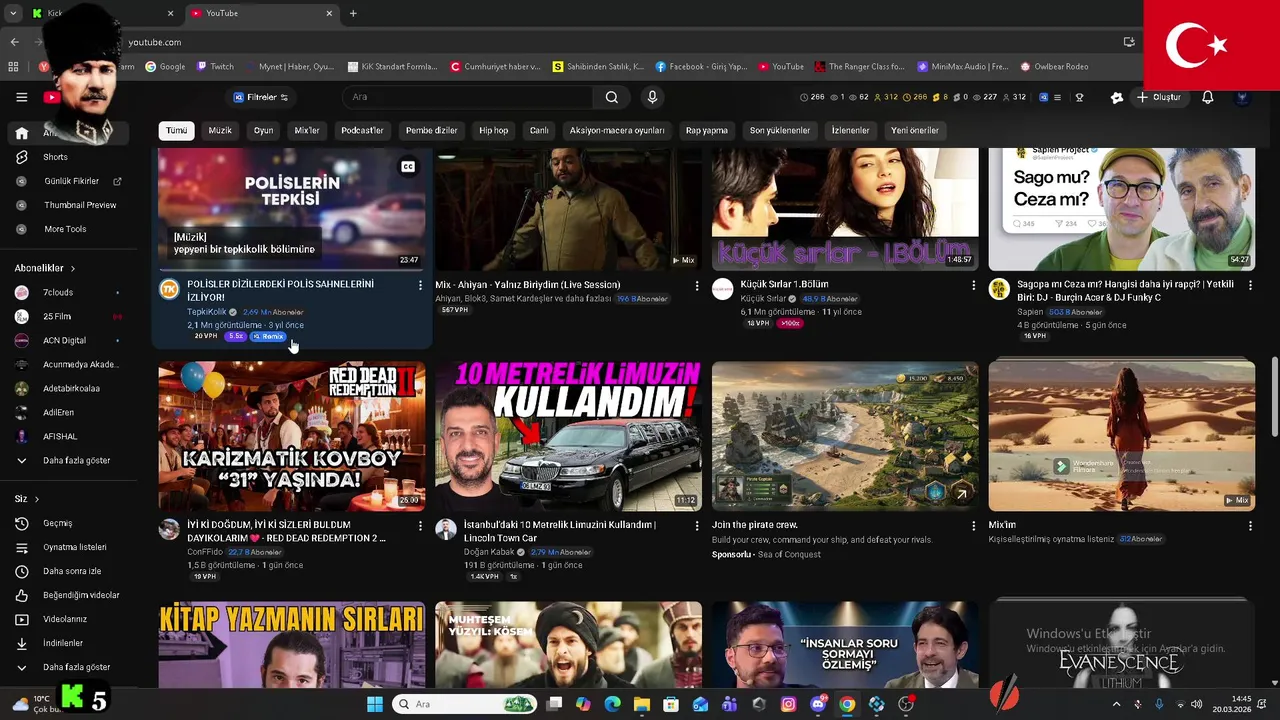This screenshot has width=1280, height=720.
Task: Open the Polislerin Tepkisi video thumbnail
Action: 292,209
